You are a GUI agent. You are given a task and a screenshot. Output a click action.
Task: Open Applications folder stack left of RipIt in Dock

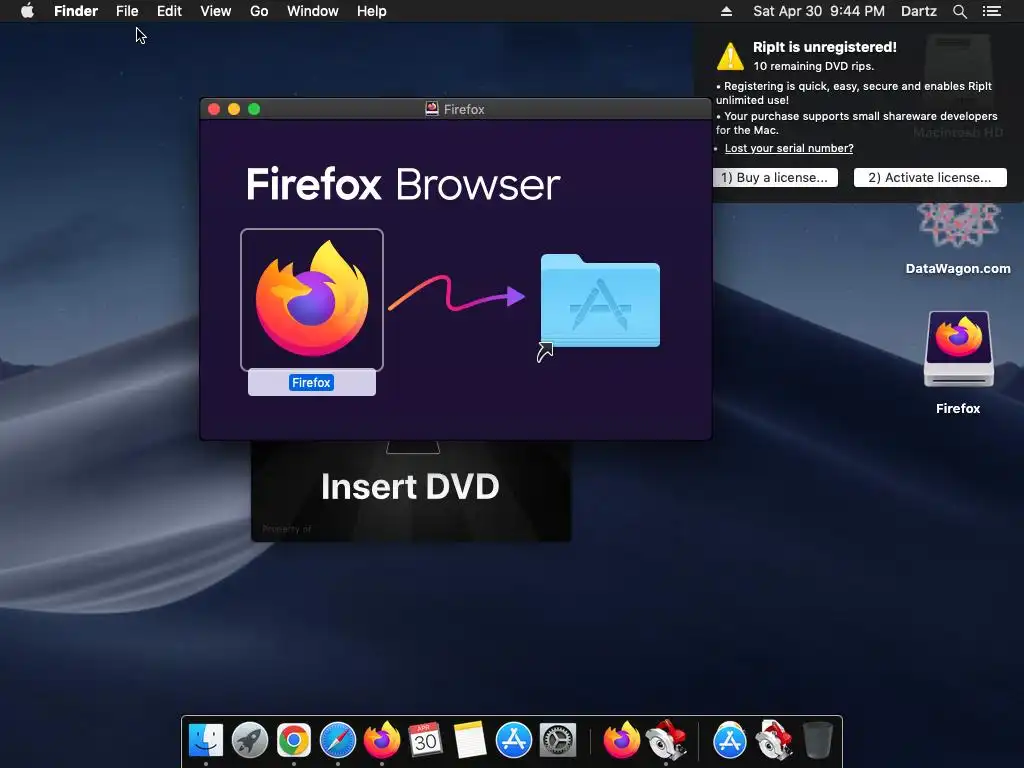click(x=729, y=740)
